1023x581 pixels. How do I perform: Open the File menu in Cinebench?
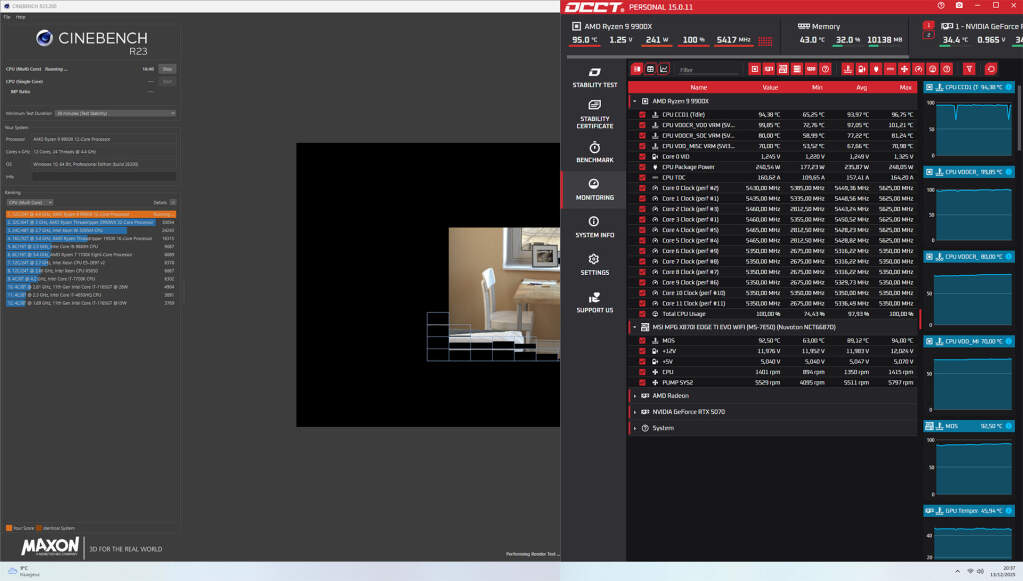[7, 17]
